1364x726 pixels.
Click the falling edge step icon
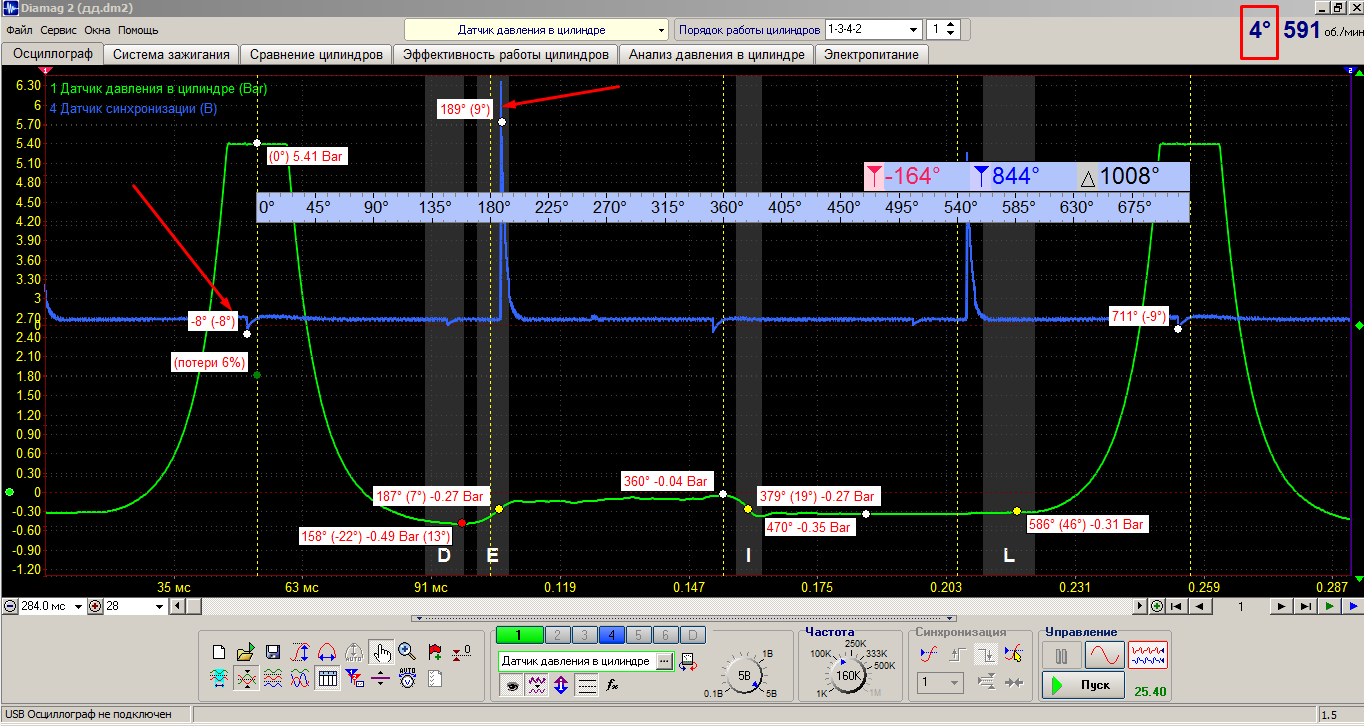pos(986,654)
